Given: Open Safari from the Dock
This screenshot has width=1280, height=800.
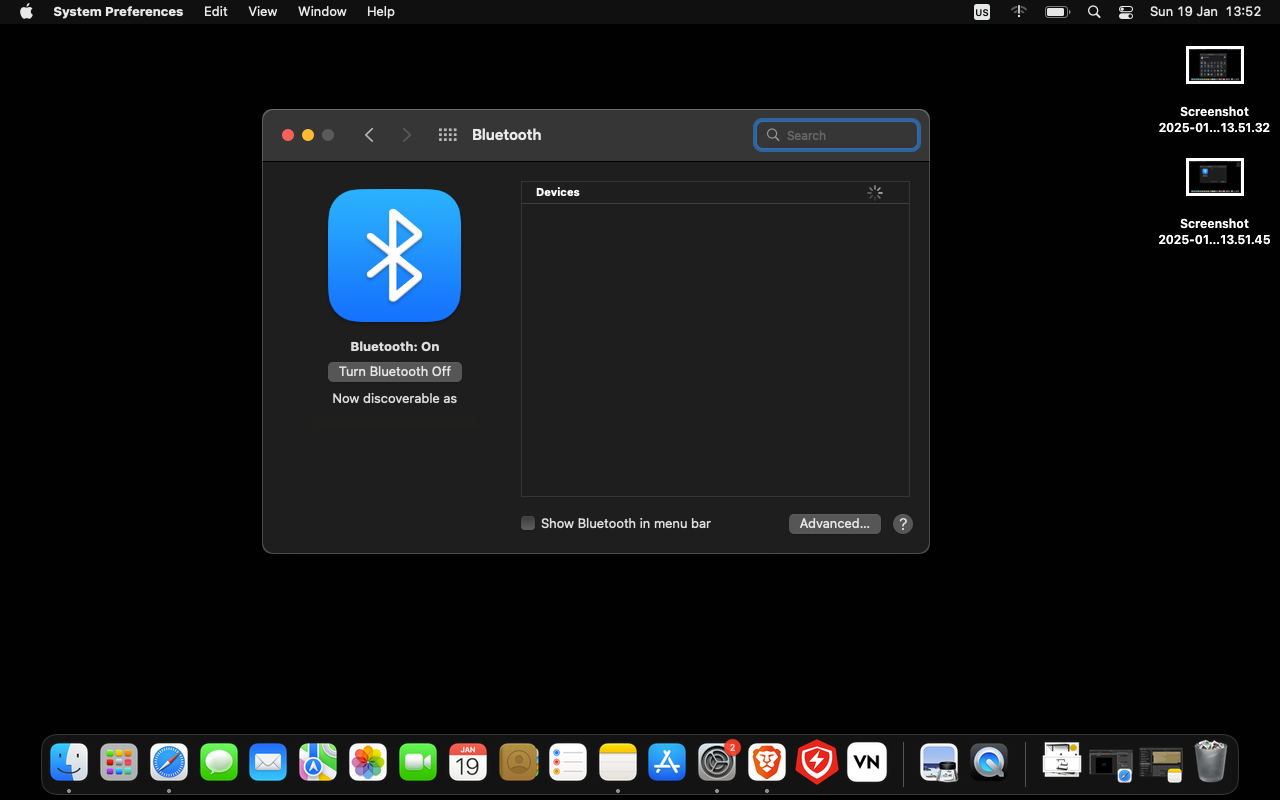Looking at the screenshot, I should click(168, 762).
